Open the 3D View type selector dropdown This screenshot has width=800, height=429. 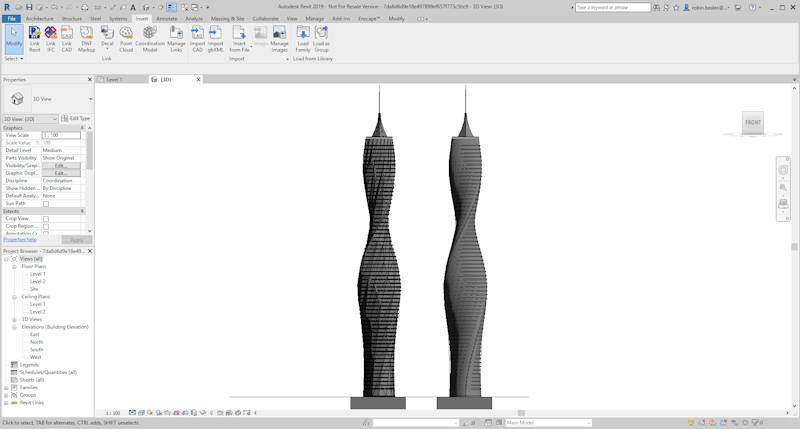click(90, 99)
